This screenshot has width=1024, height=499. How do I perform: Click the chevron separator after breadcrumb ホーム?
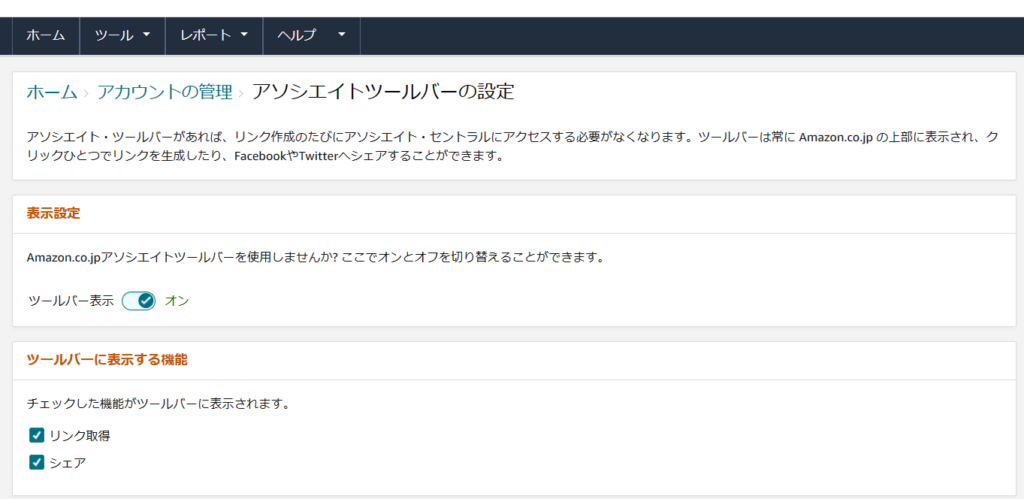[x=87, y=93]
